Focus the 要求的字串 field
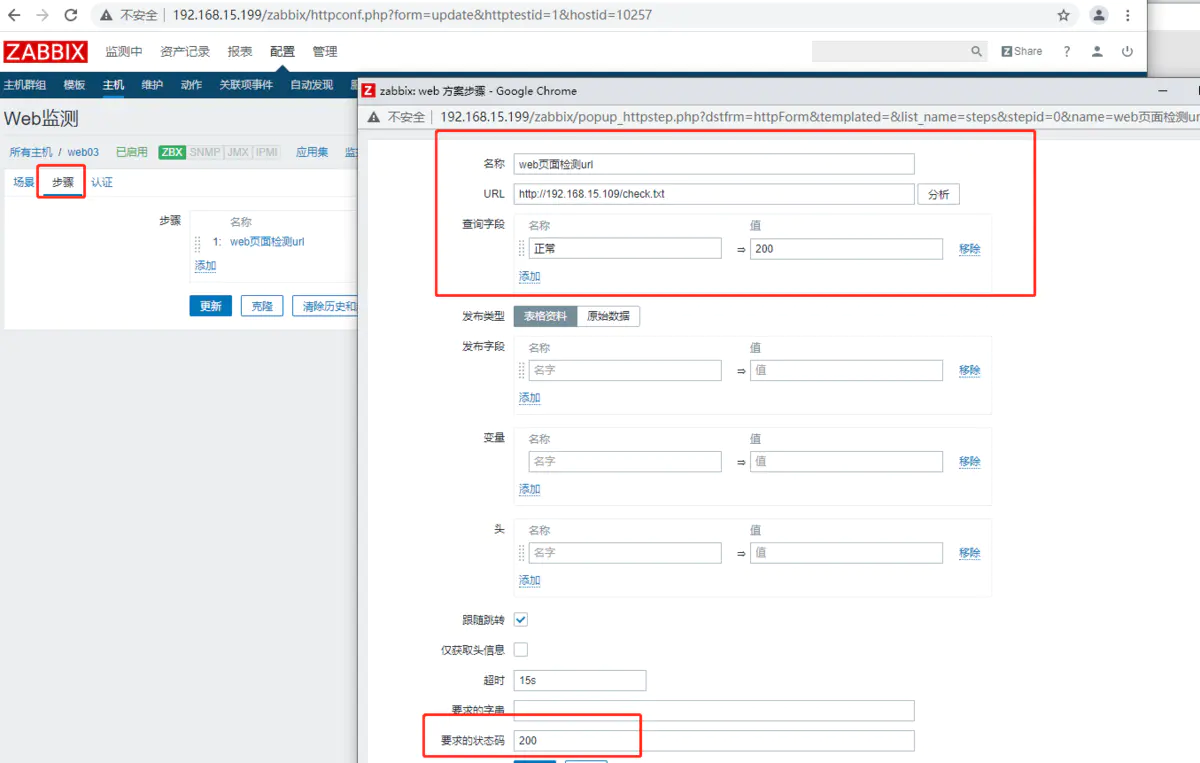This screenshot has width=1200, height=763. point(714,710)
